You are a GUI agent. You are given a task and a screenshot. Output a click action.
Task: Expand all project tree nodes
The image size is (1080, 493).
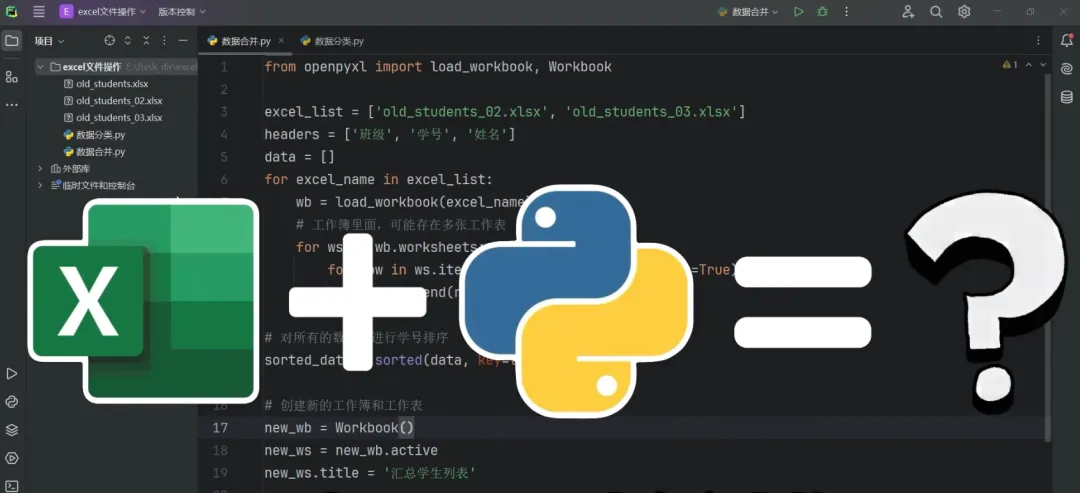tap(127, 41)
